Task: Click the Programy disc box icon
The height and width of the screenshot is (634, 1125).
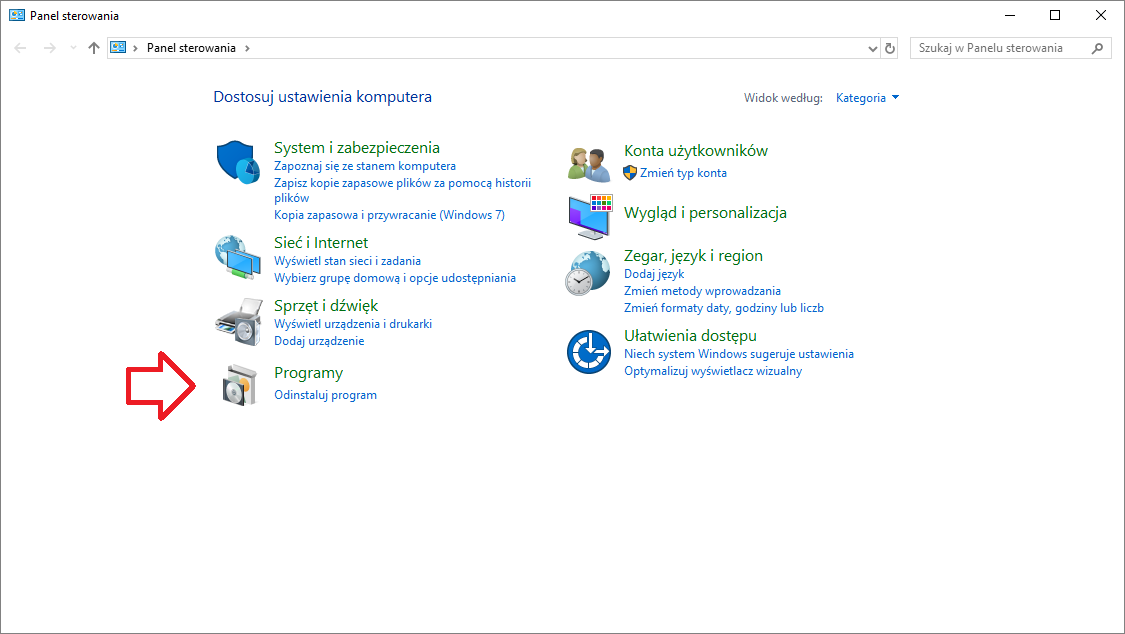Action: click(x=240, y=385)
